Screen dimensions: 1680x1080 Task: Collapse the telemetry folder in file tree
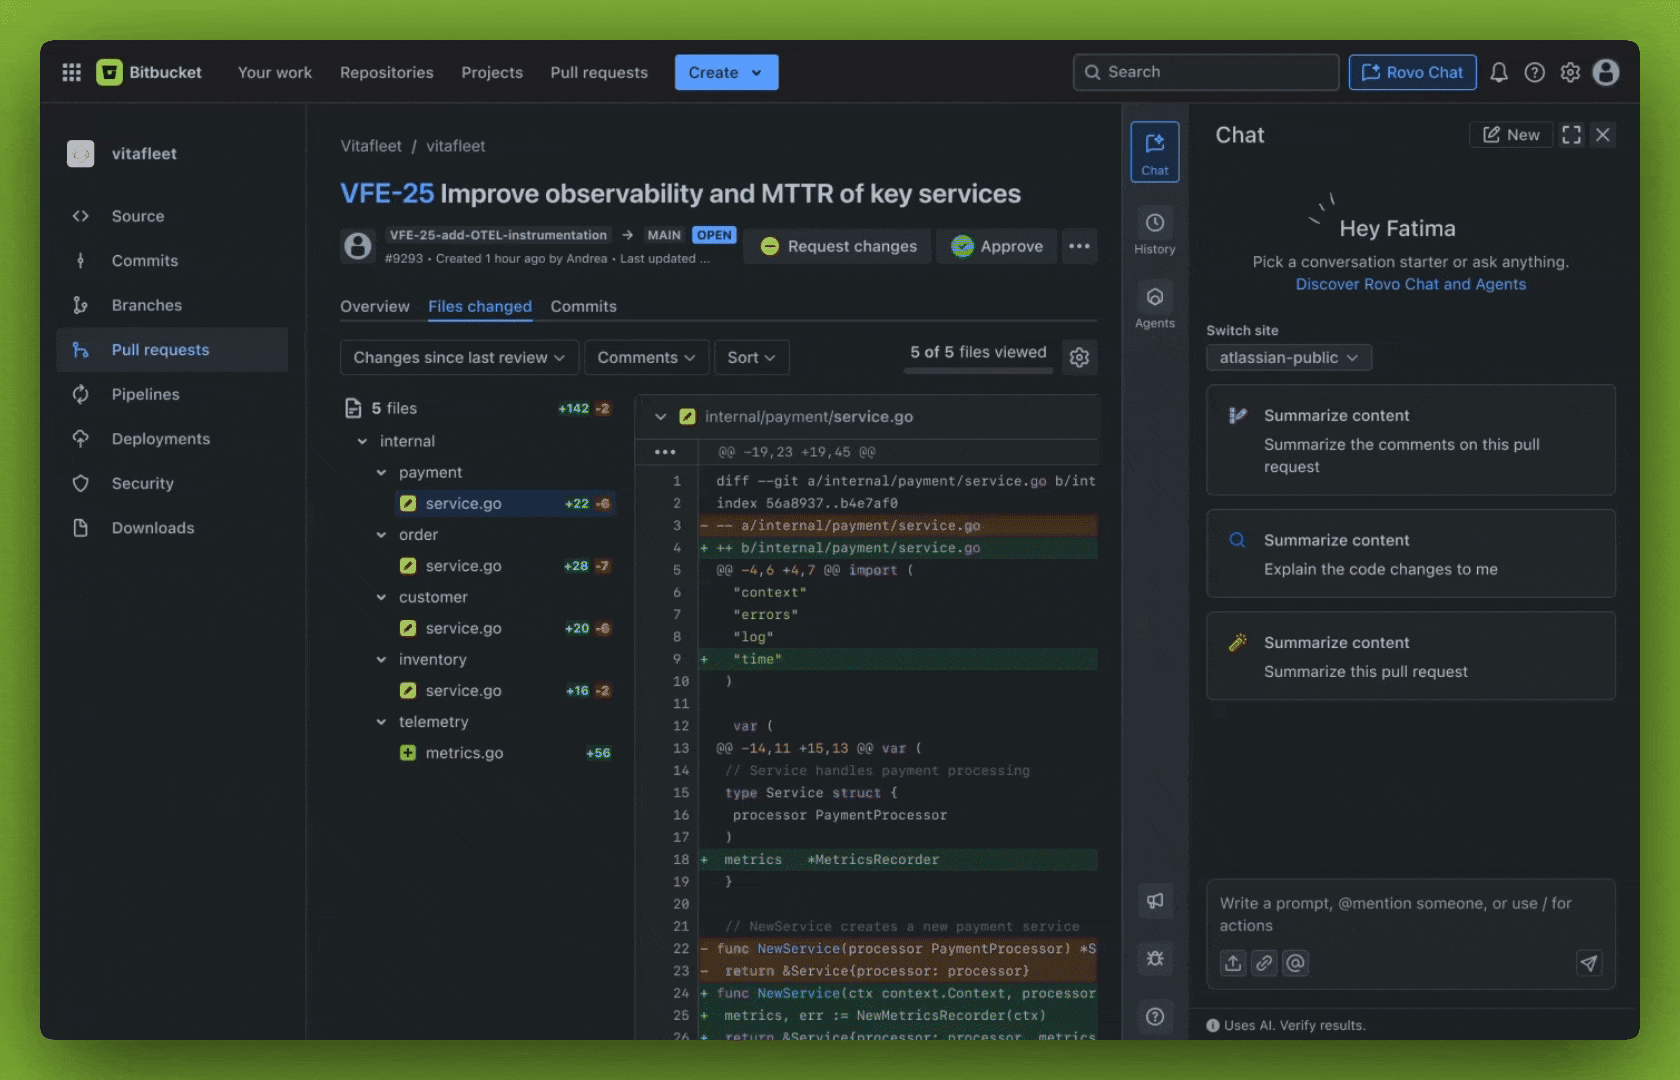coord(381,722)
